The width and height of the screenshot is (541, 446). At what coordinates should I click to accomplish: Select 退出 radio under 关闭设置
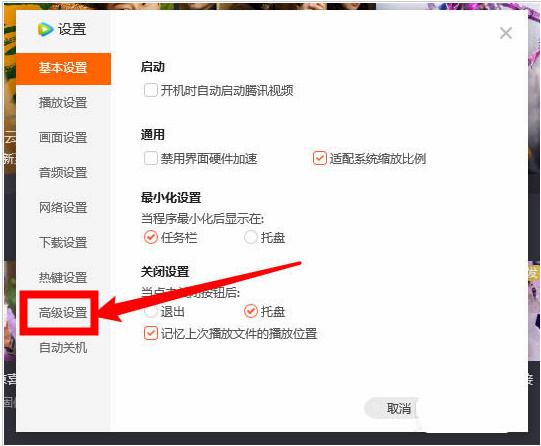coord(151,311)
